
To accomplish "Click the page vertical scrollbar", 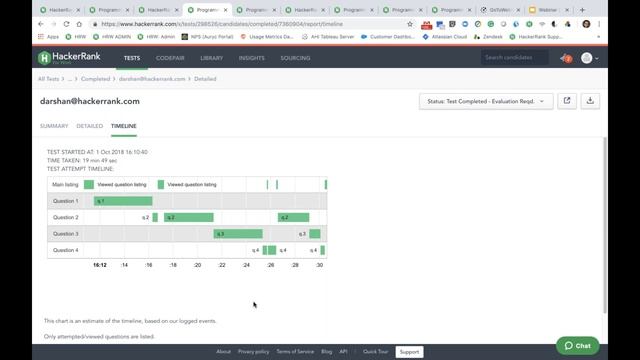I will (604, 224).
